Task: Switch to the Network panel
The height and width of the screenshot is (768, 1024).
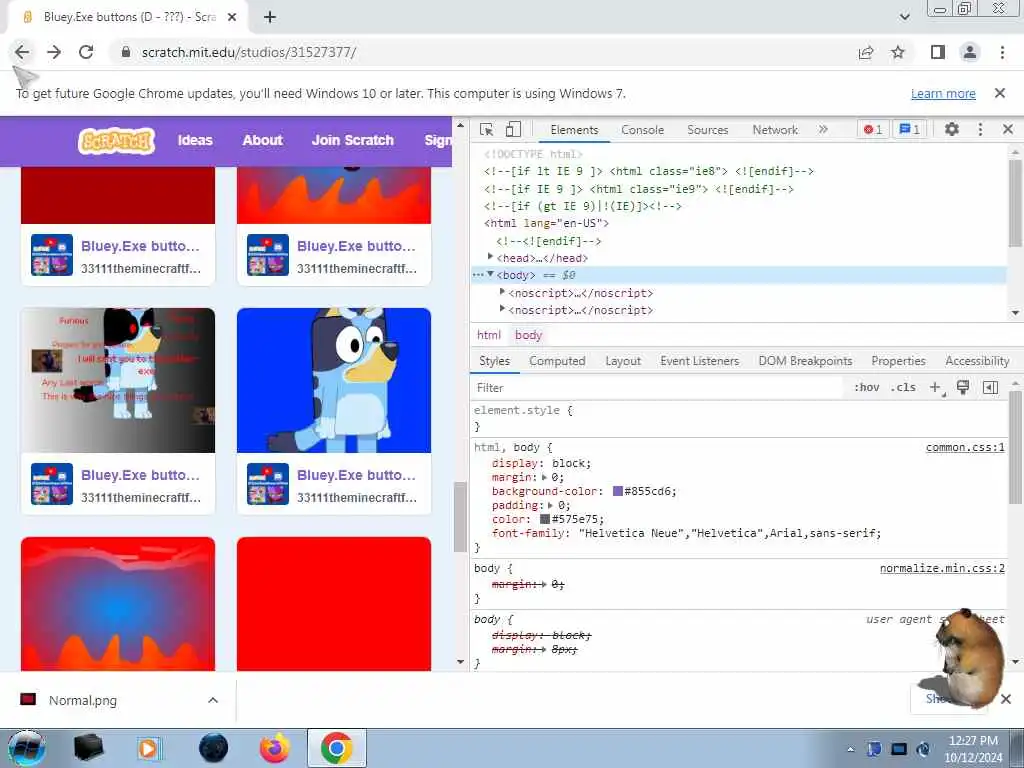Action: point(775,130)
